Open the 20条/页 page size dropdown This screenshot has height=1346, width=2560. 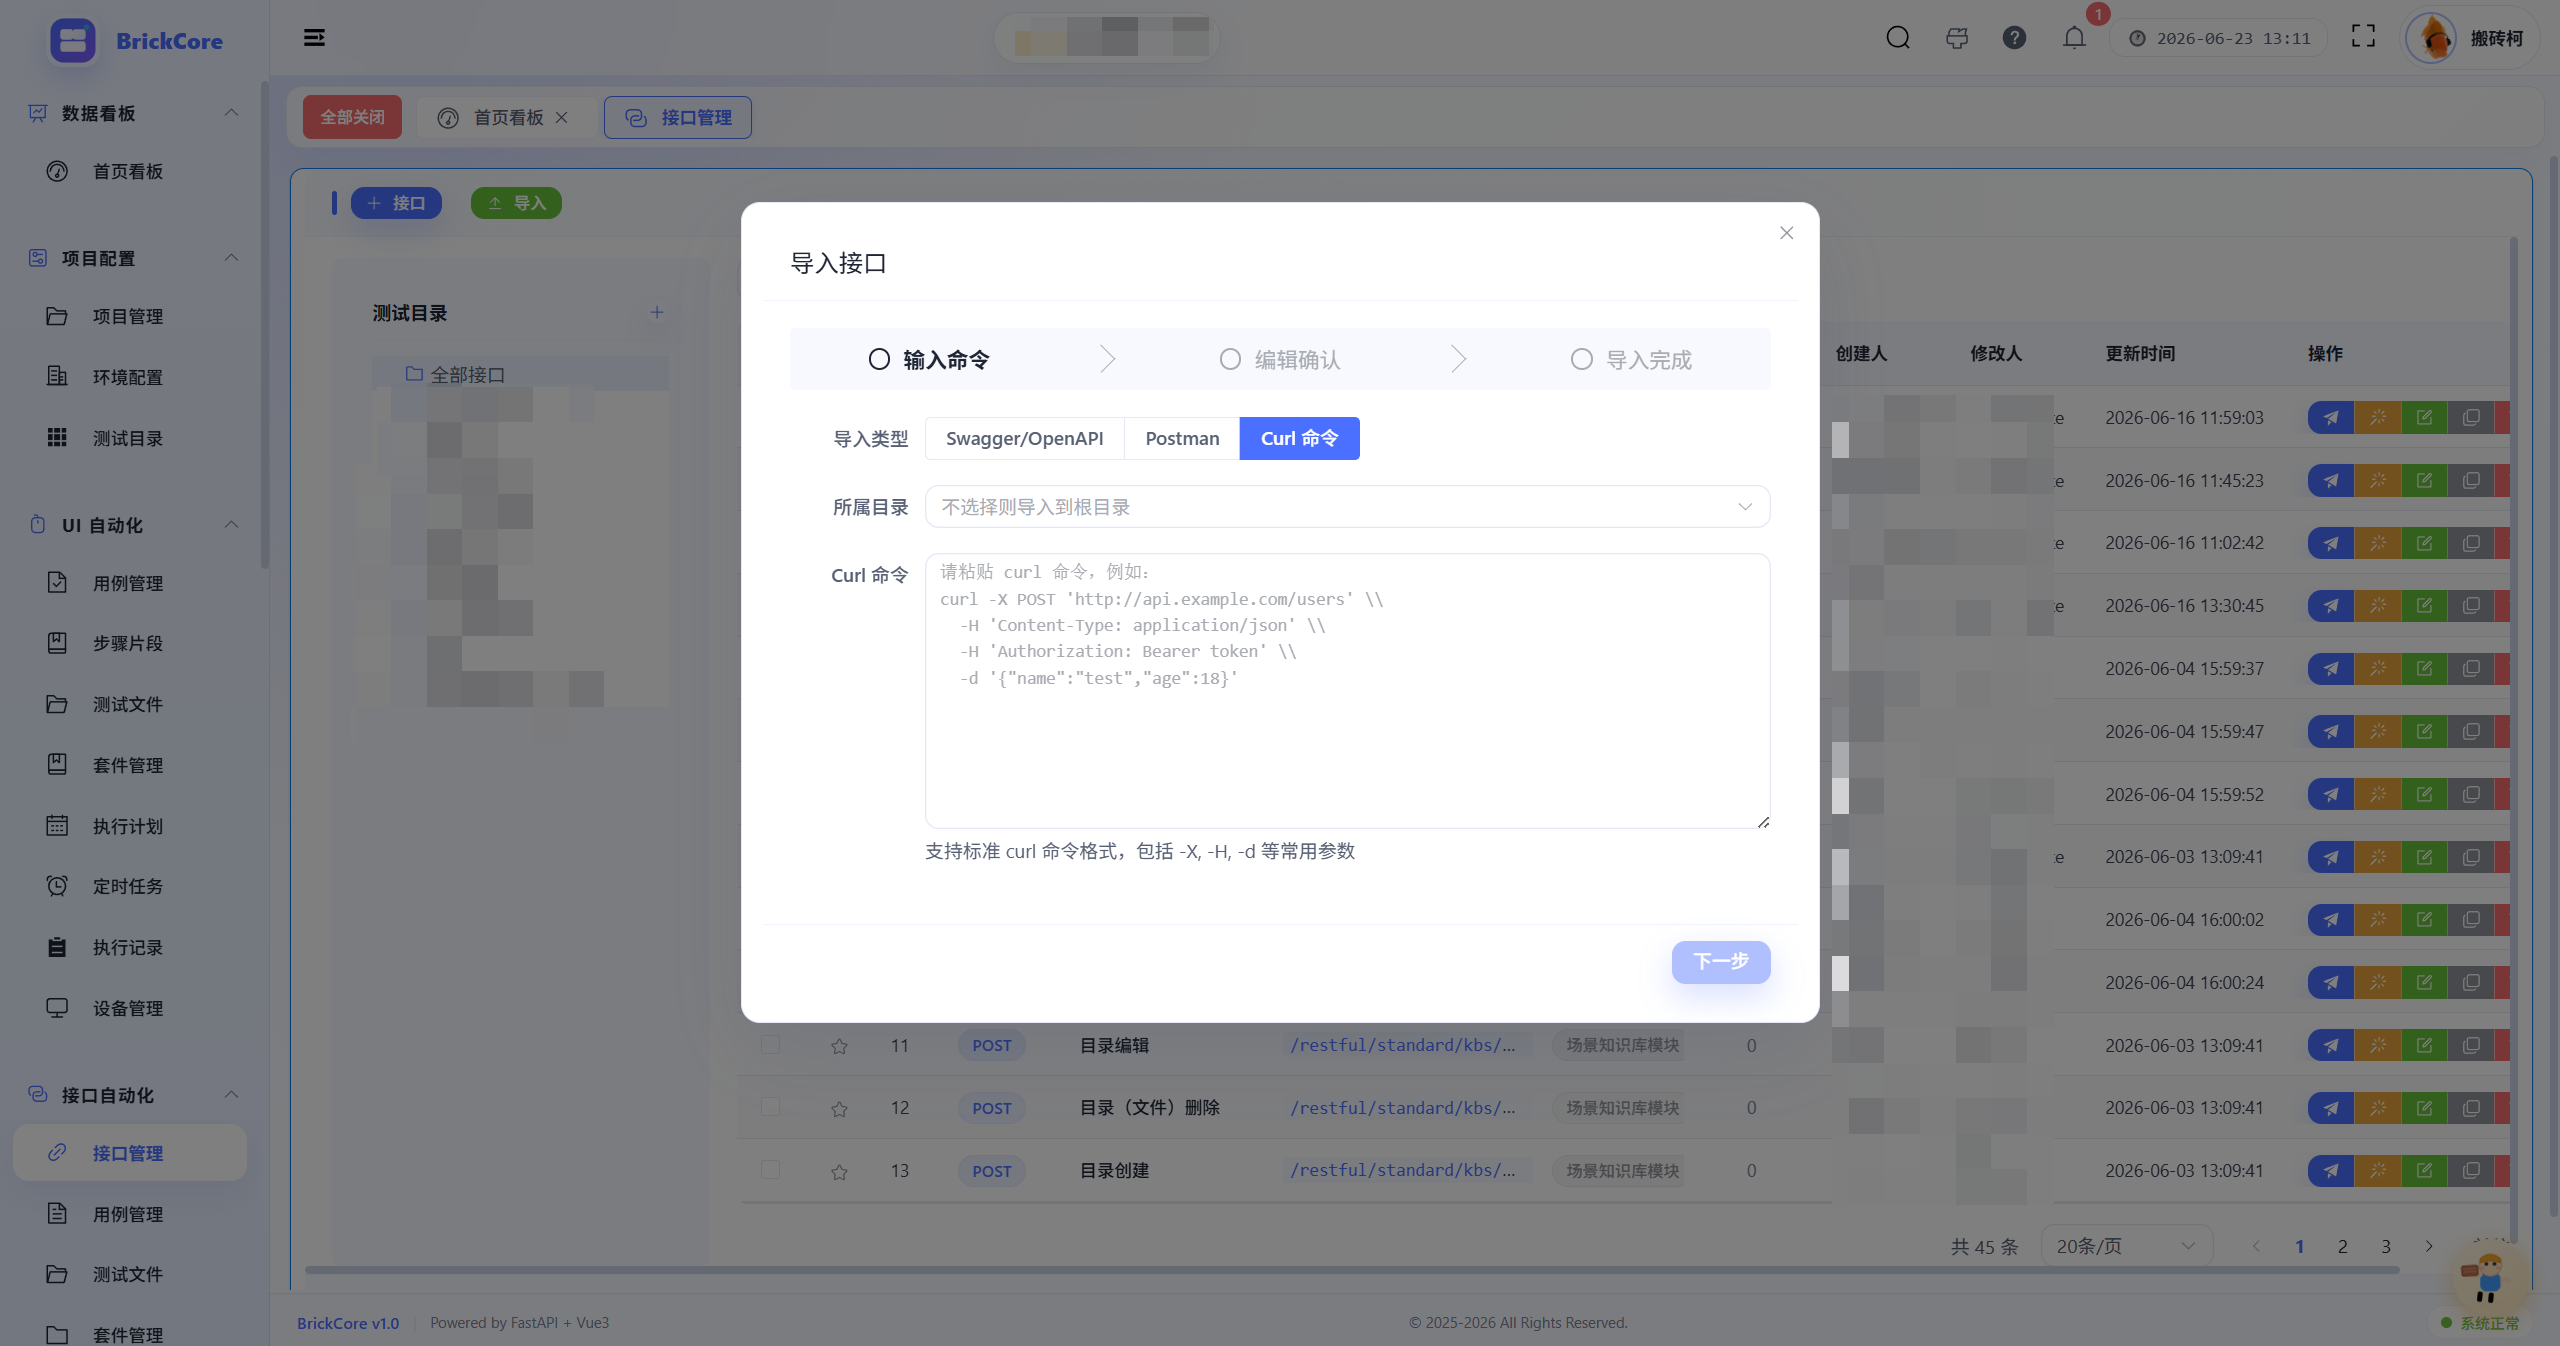pos(2126,1246)
